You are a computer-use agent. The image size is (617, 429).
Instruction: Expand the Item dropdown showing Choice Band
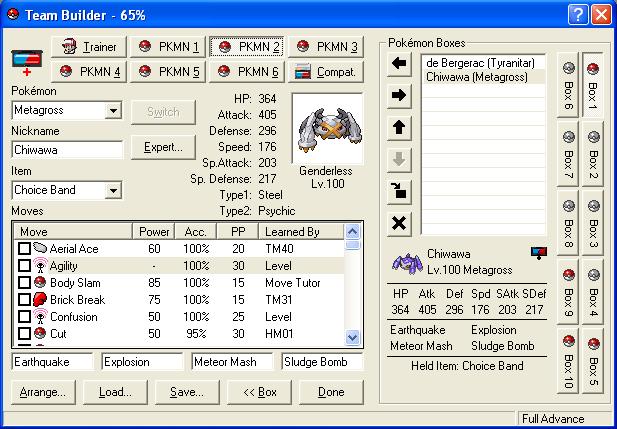point(113,190)
